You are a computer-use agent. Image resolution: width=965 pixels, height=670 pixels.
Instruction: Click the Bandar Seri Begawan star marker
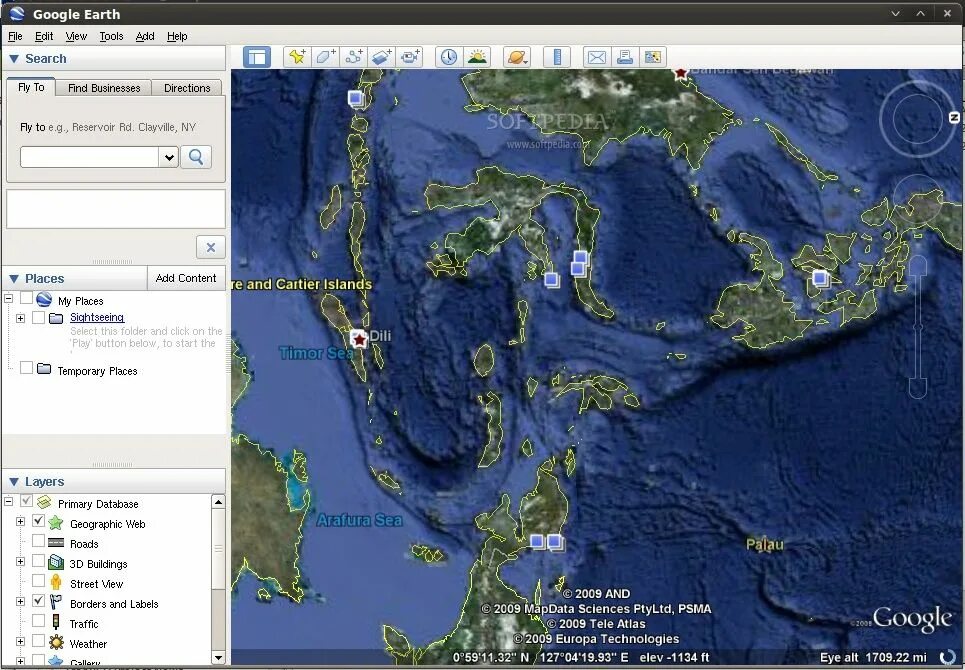pyautogui.click(x=681, y=74)
